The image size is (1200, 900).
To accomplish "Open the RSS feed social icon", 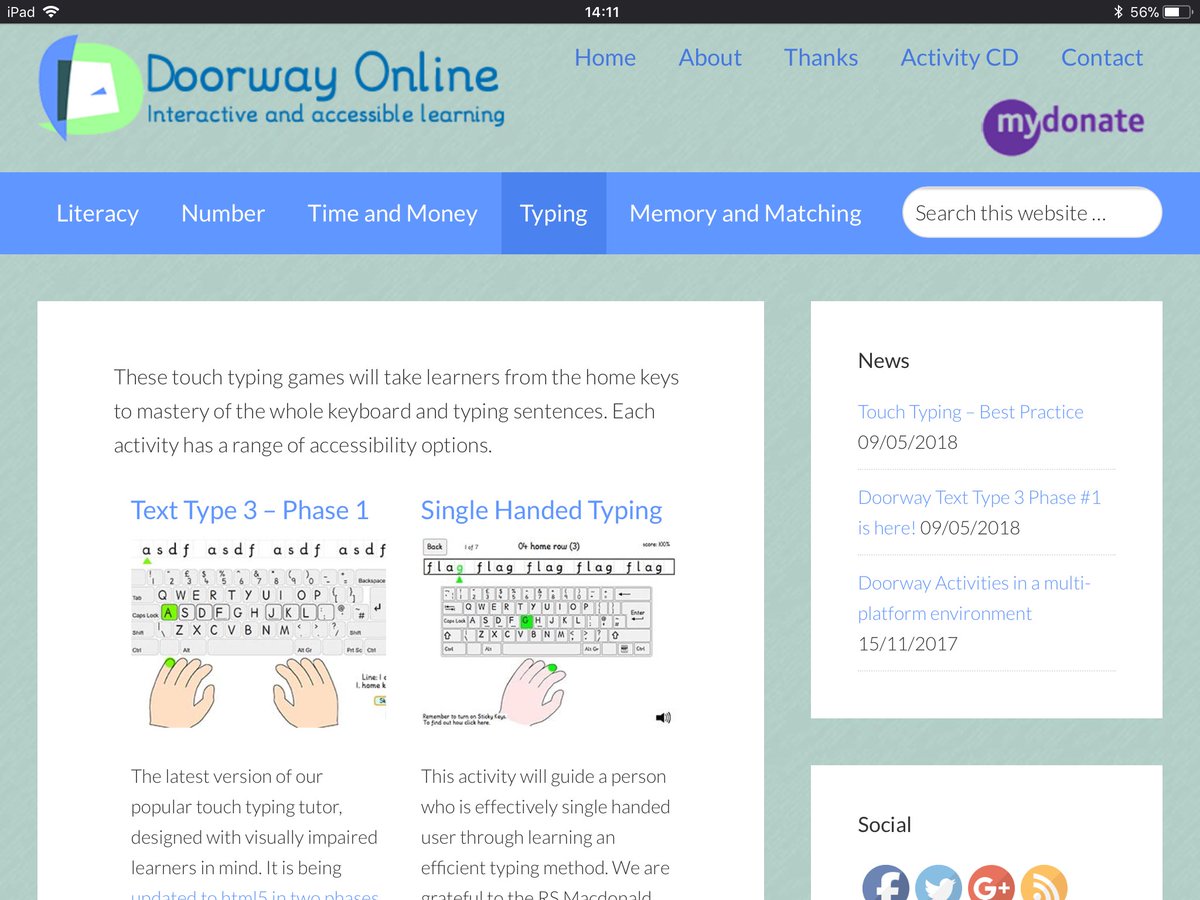I will [x=1044, y=883].
